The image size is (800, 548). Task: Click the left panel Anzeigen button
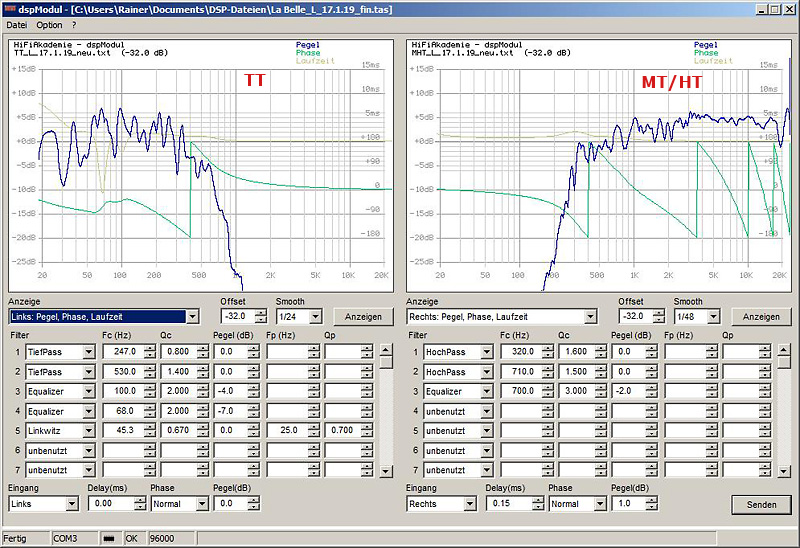tap(362, 317)
